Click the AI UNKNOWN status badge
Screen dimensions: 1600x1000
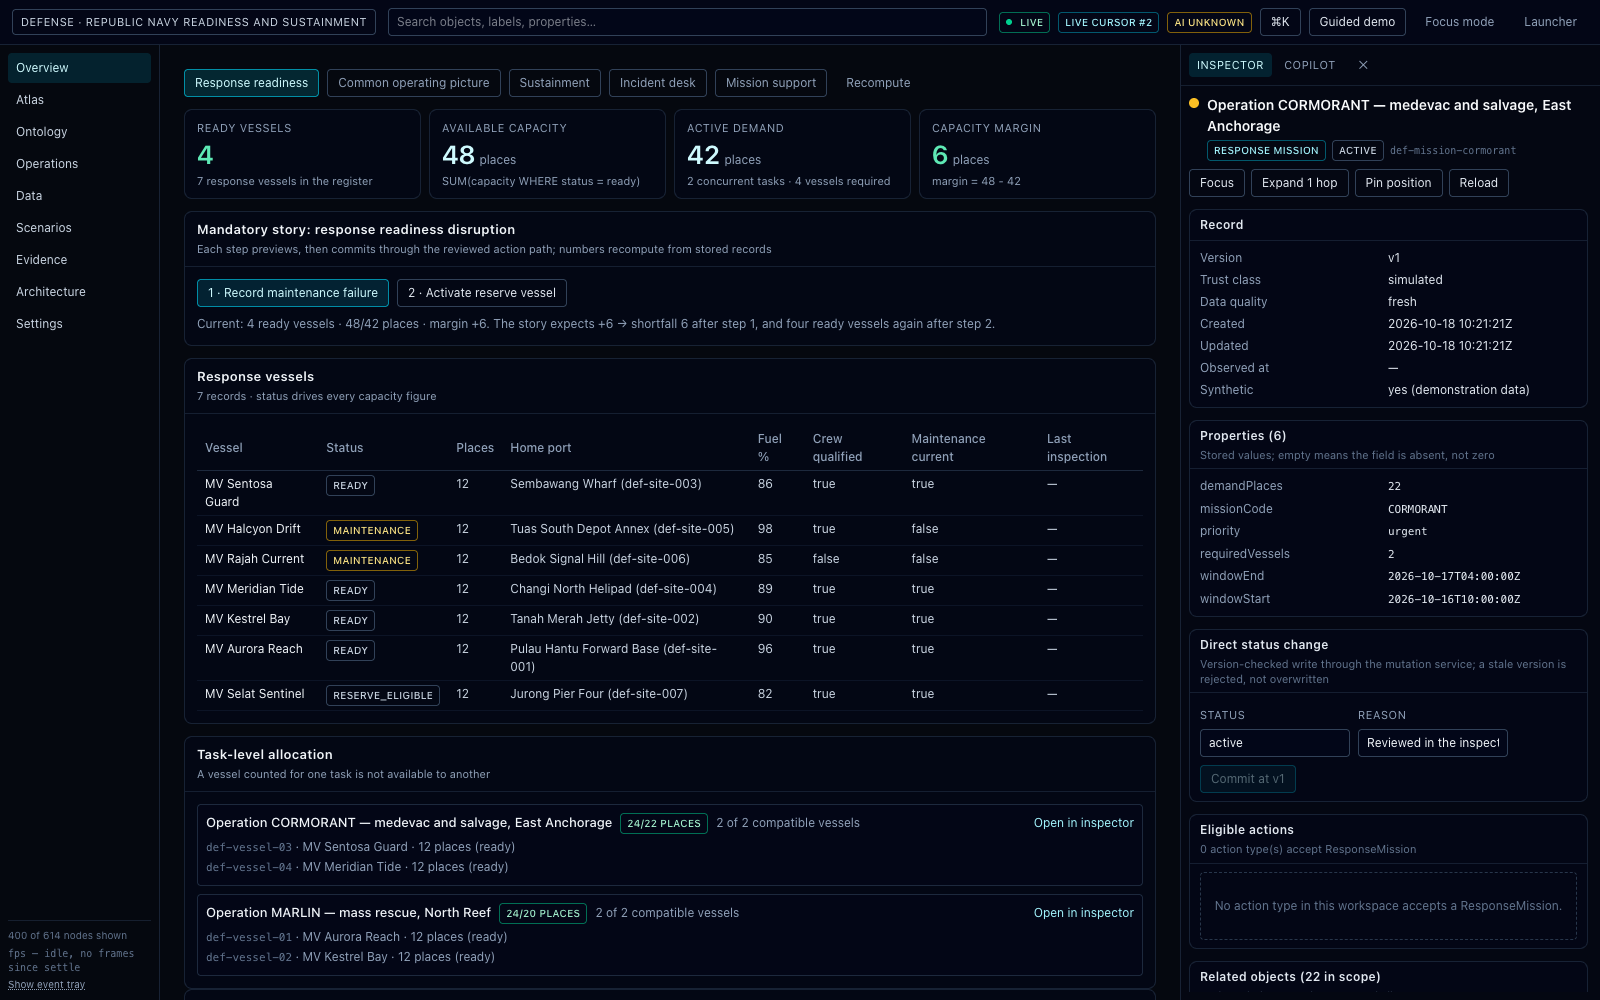click(1209, 22)
